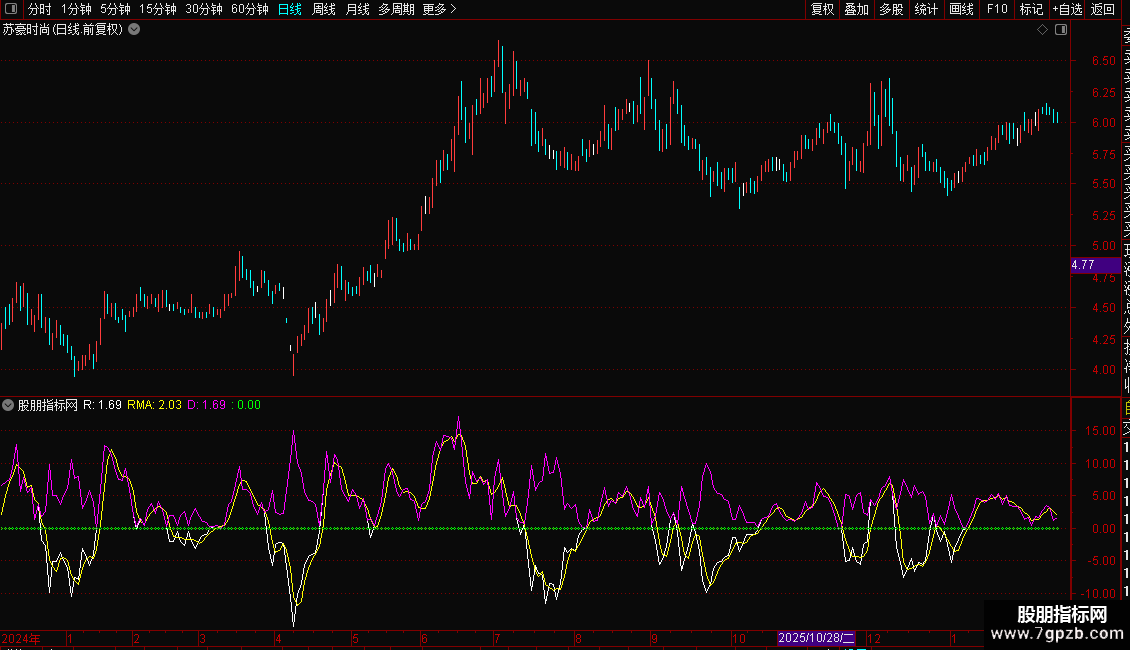Image resolution: width=1130 pixels, height=650 pixels.
Task: Select the 60分钟 period tab
Action: coord(249,9)
